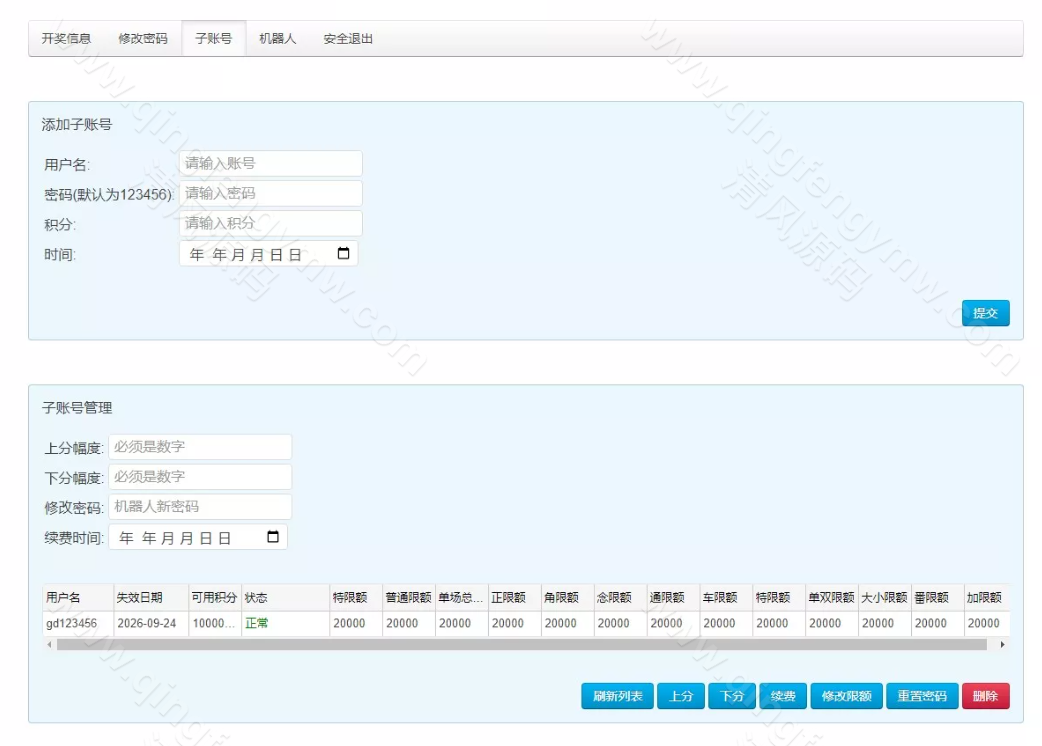The height and width of the screenshot is (746, 1042).
Task: Click 重置密码 button
Action: click(x=922, y=696)
